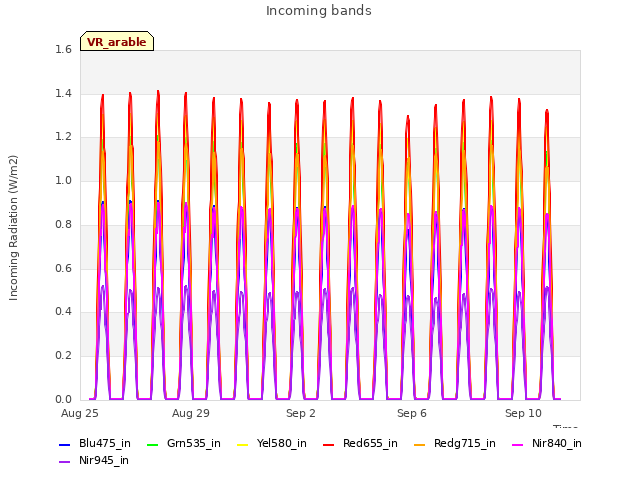
Task: Click the 1.4 y-axis tick label
Action: coord(63,93)
